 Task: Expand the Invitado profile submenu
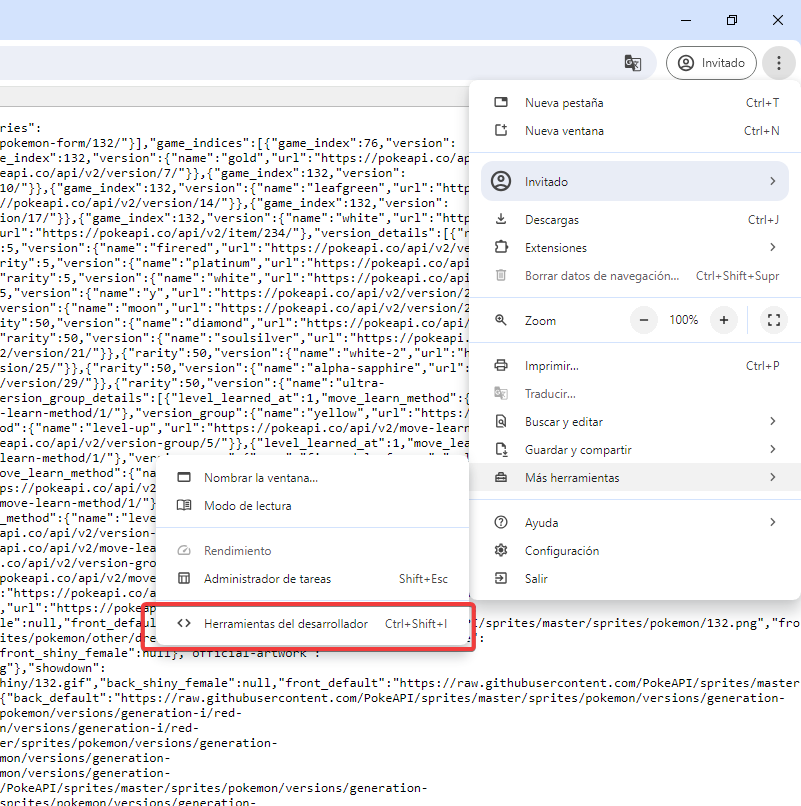(x=635, y=182)
